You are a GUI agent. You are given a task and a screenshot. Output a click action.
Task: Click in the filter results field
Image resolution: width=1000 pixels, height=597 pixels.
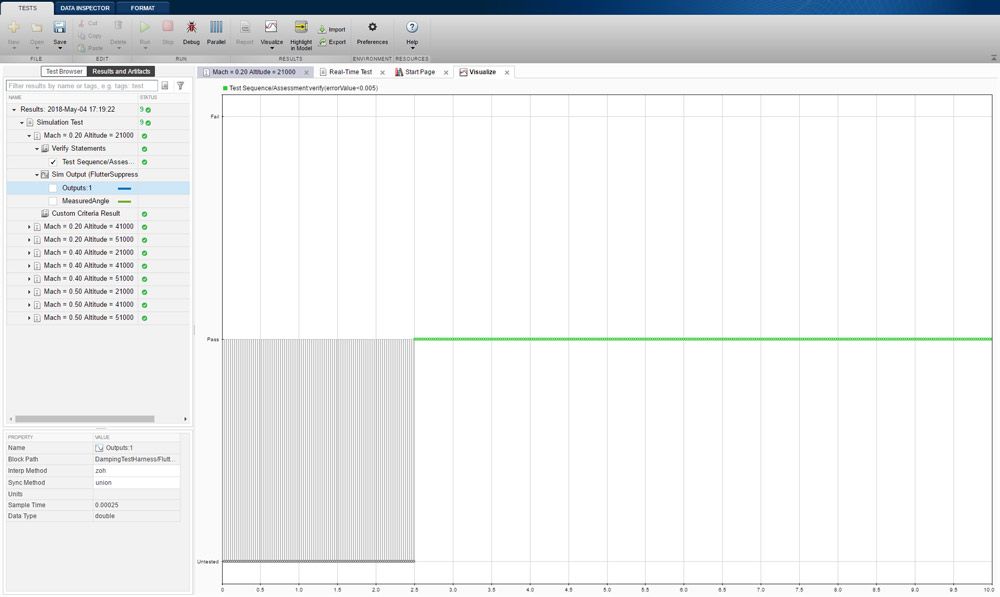point(80,86)
